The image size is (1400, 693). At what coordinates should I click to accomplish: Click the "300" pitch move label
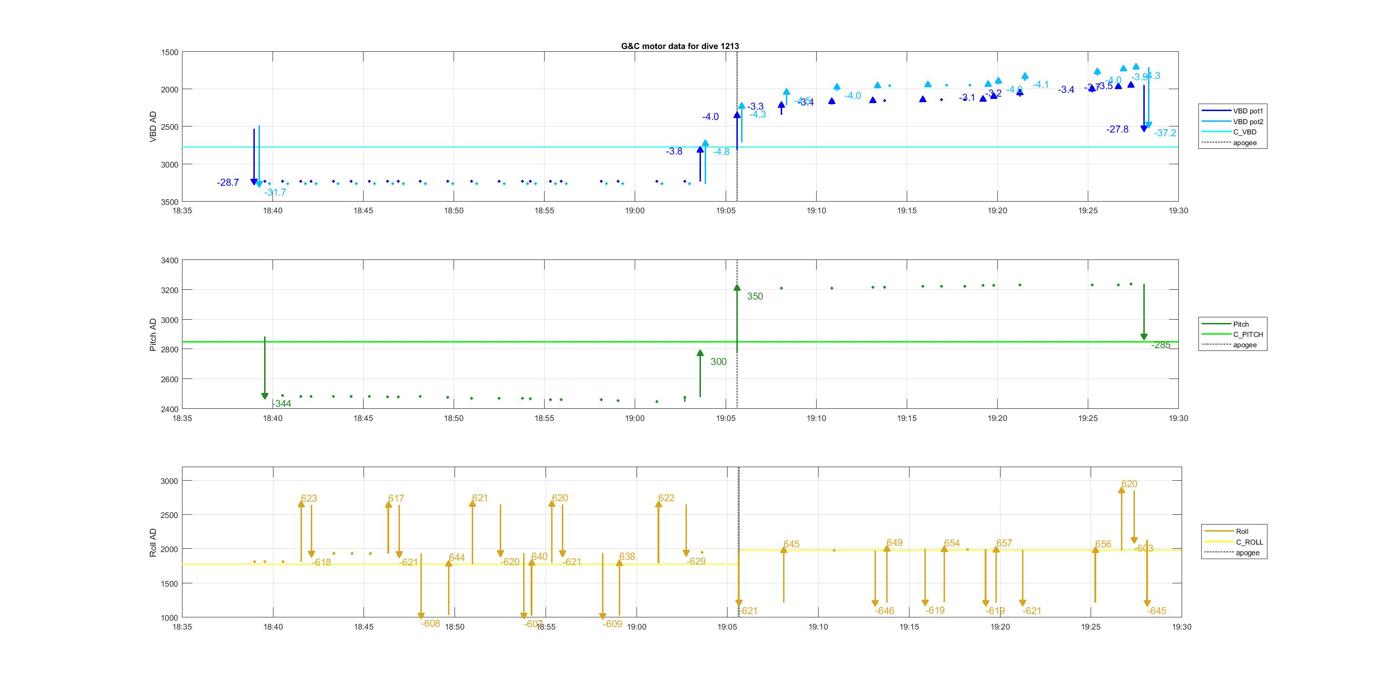tap(719, 362)
